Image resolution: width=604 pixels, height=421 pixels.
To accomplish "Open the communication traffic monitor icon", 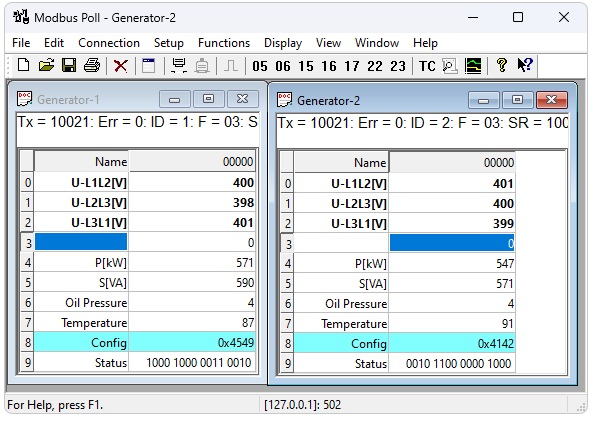I will click(450, 66).
